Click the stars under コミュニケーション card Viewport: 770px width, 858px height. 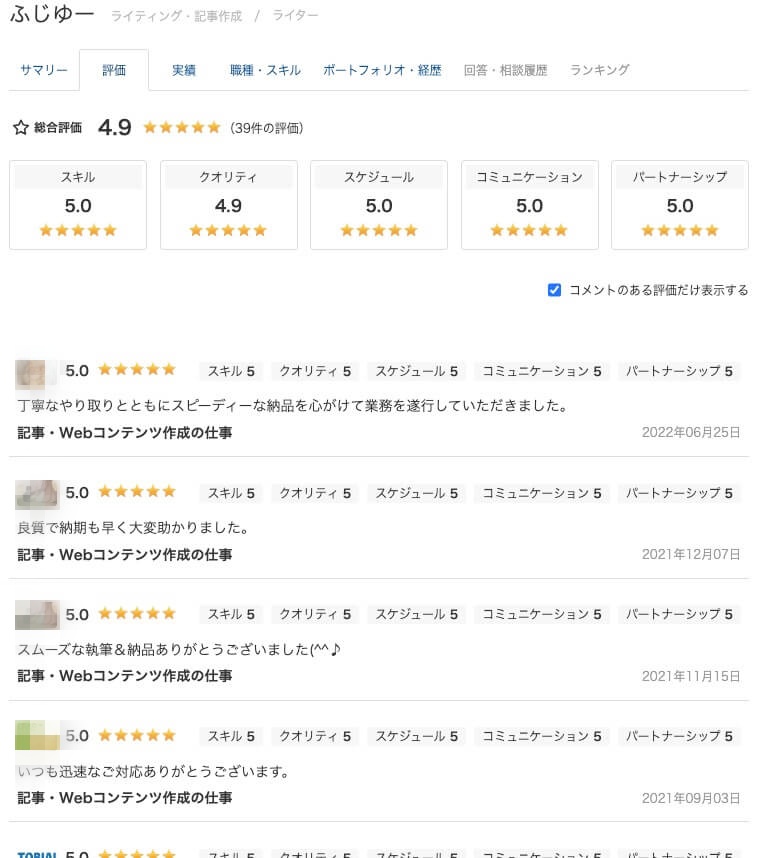click(529, 230)
